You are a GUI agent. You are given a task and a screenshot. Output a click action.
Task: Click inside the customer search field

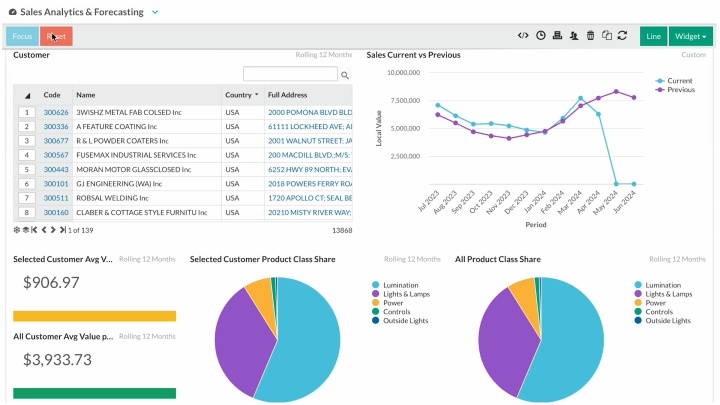290,74
